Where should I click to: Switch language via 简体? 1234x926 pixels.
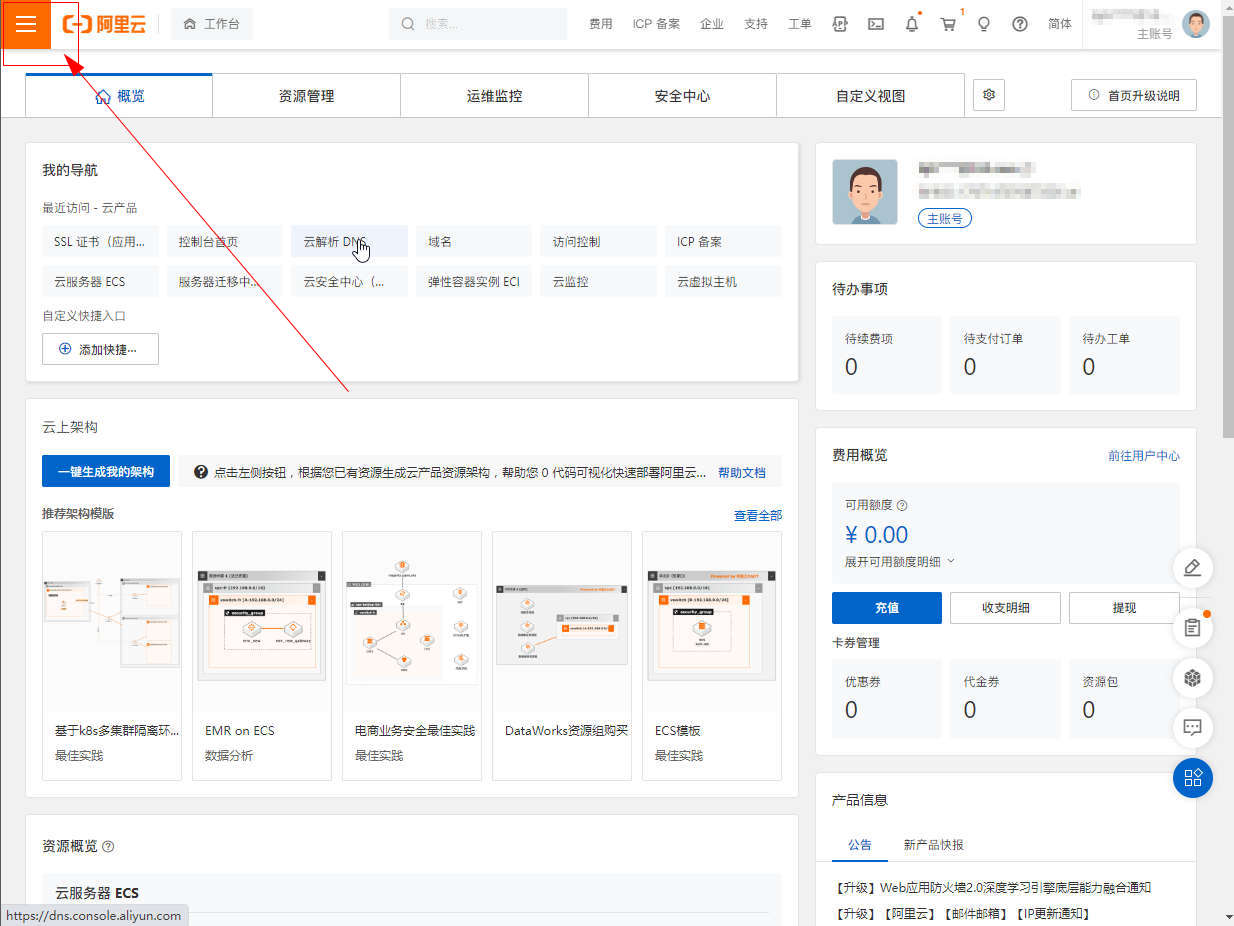pos(1060,24)
